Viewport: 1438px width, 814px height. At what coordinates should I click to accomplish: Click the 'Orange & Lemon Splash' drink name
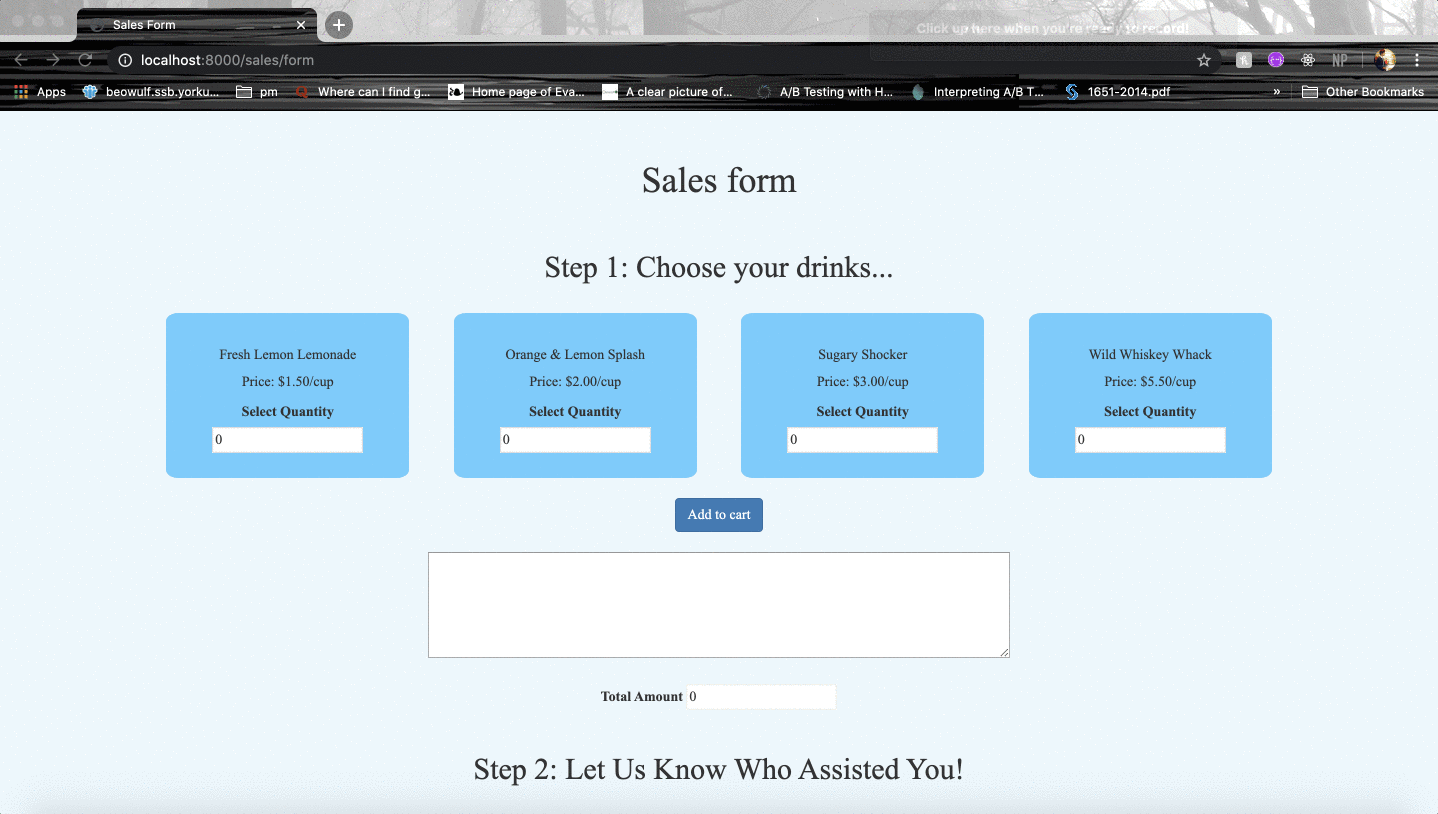(x=575, y=355)
